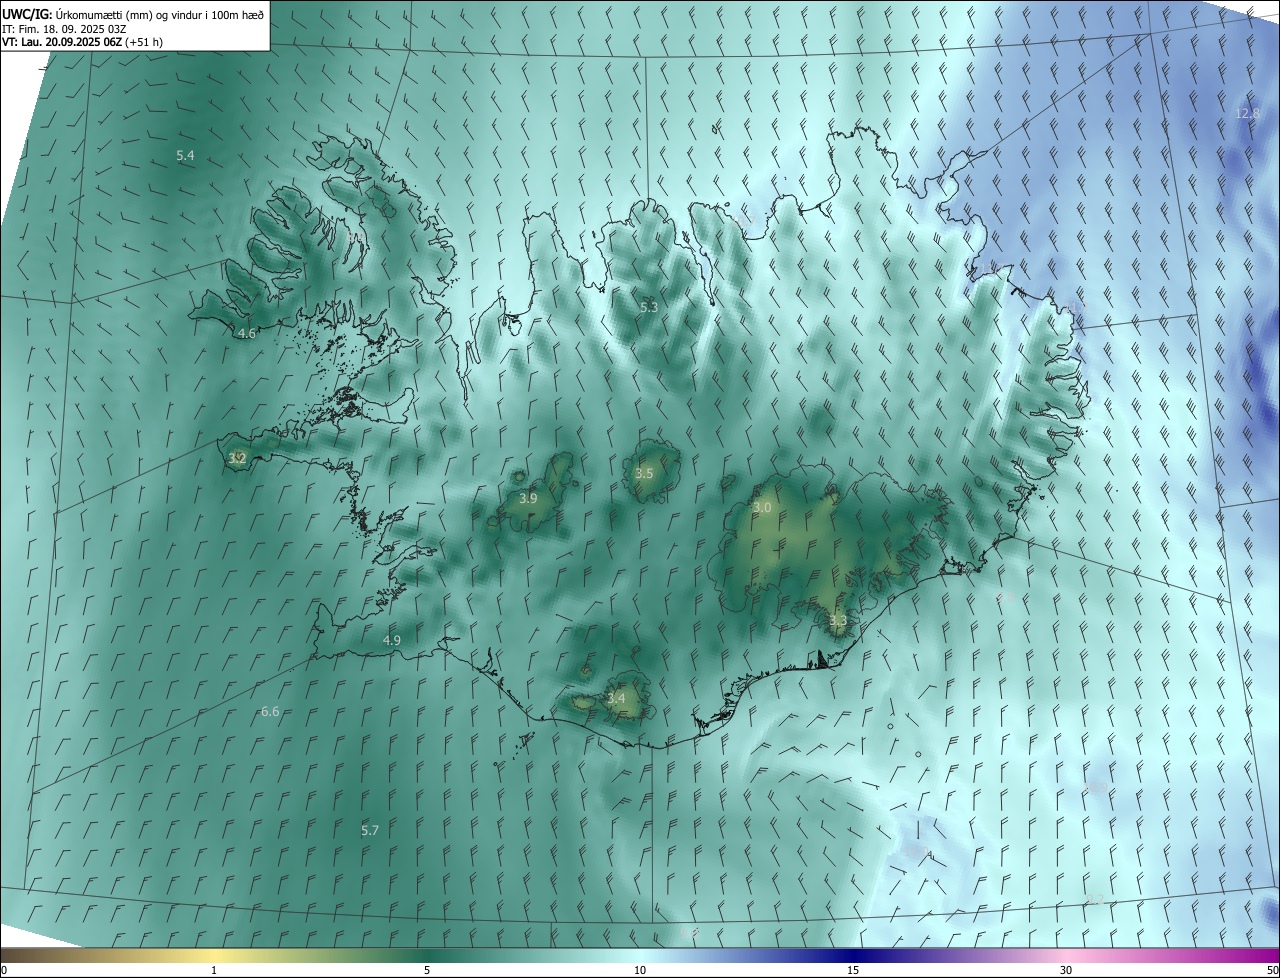Screen dimensions: 1280x978
Task: Click the 5.4 value label
Action: [185, 155]
